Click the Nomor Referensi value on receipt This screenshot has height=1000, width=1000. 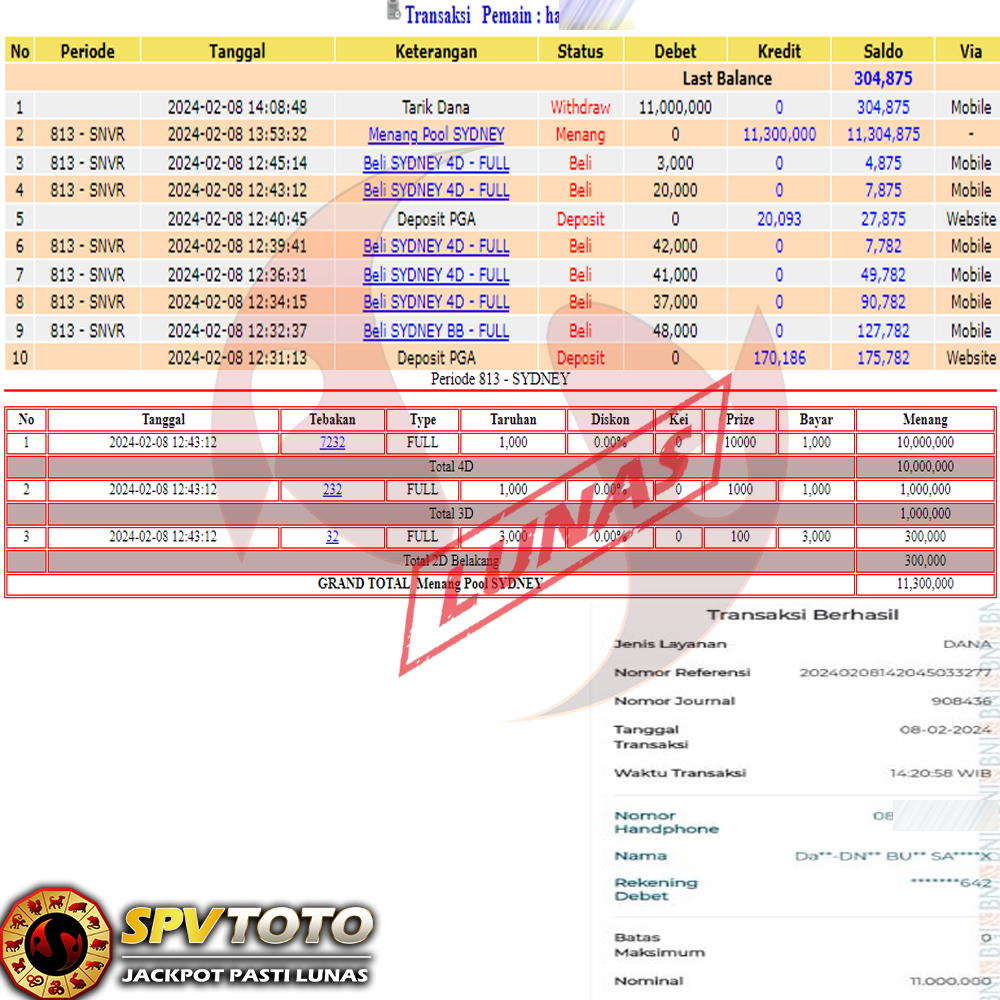click(x=895, y=673)
